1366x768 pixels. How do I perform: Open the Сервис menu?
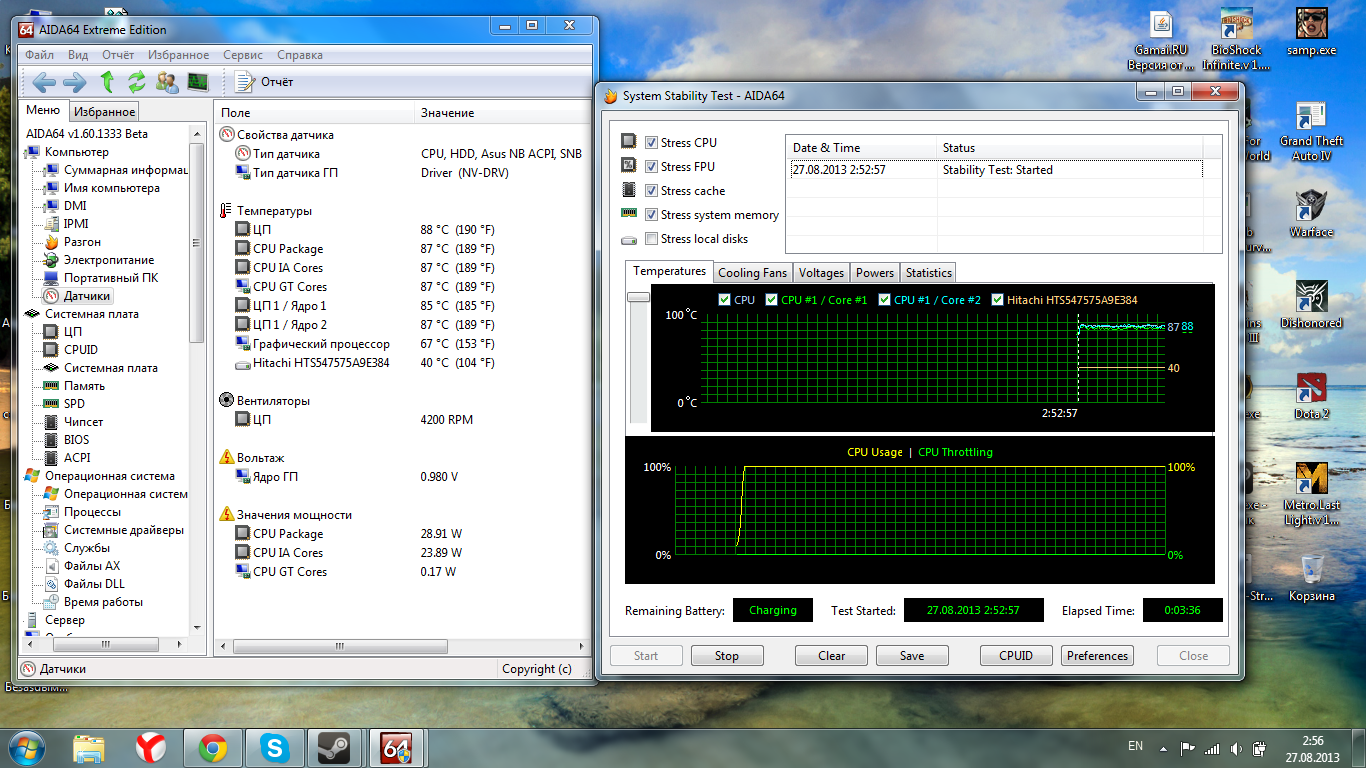click(x=243, y=55)
